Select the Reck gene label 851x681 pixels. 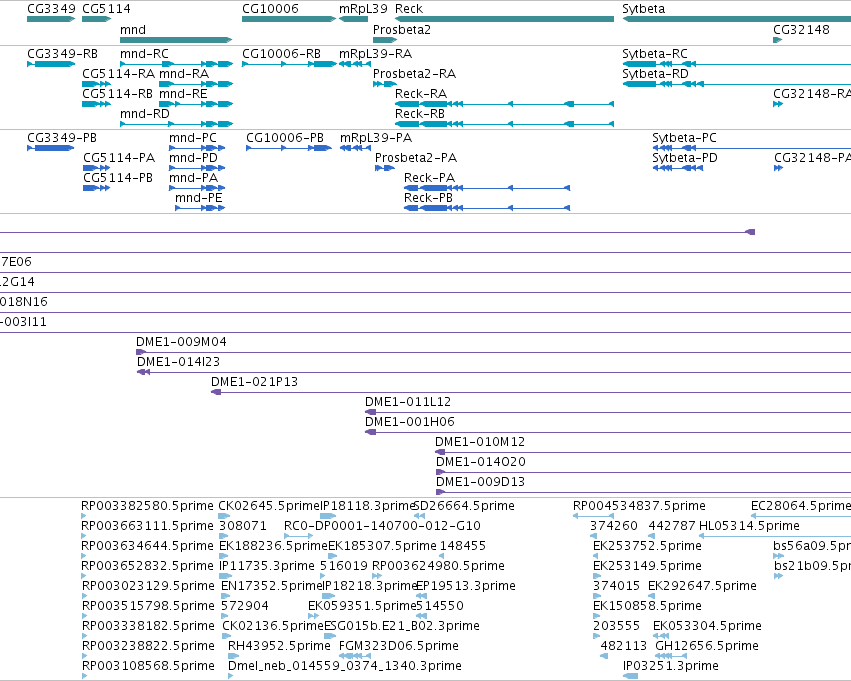pyautogui.click(x=409, y=9)
